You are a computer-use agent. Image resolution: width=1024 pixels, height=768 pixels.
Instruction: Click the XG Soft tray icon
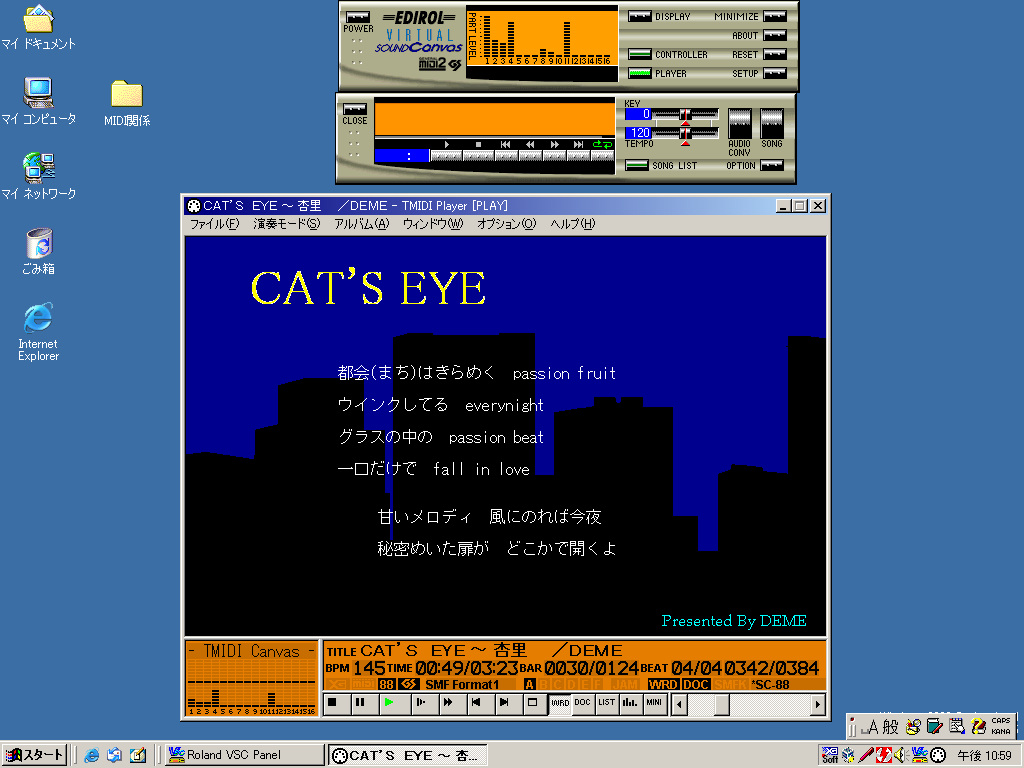830,755
